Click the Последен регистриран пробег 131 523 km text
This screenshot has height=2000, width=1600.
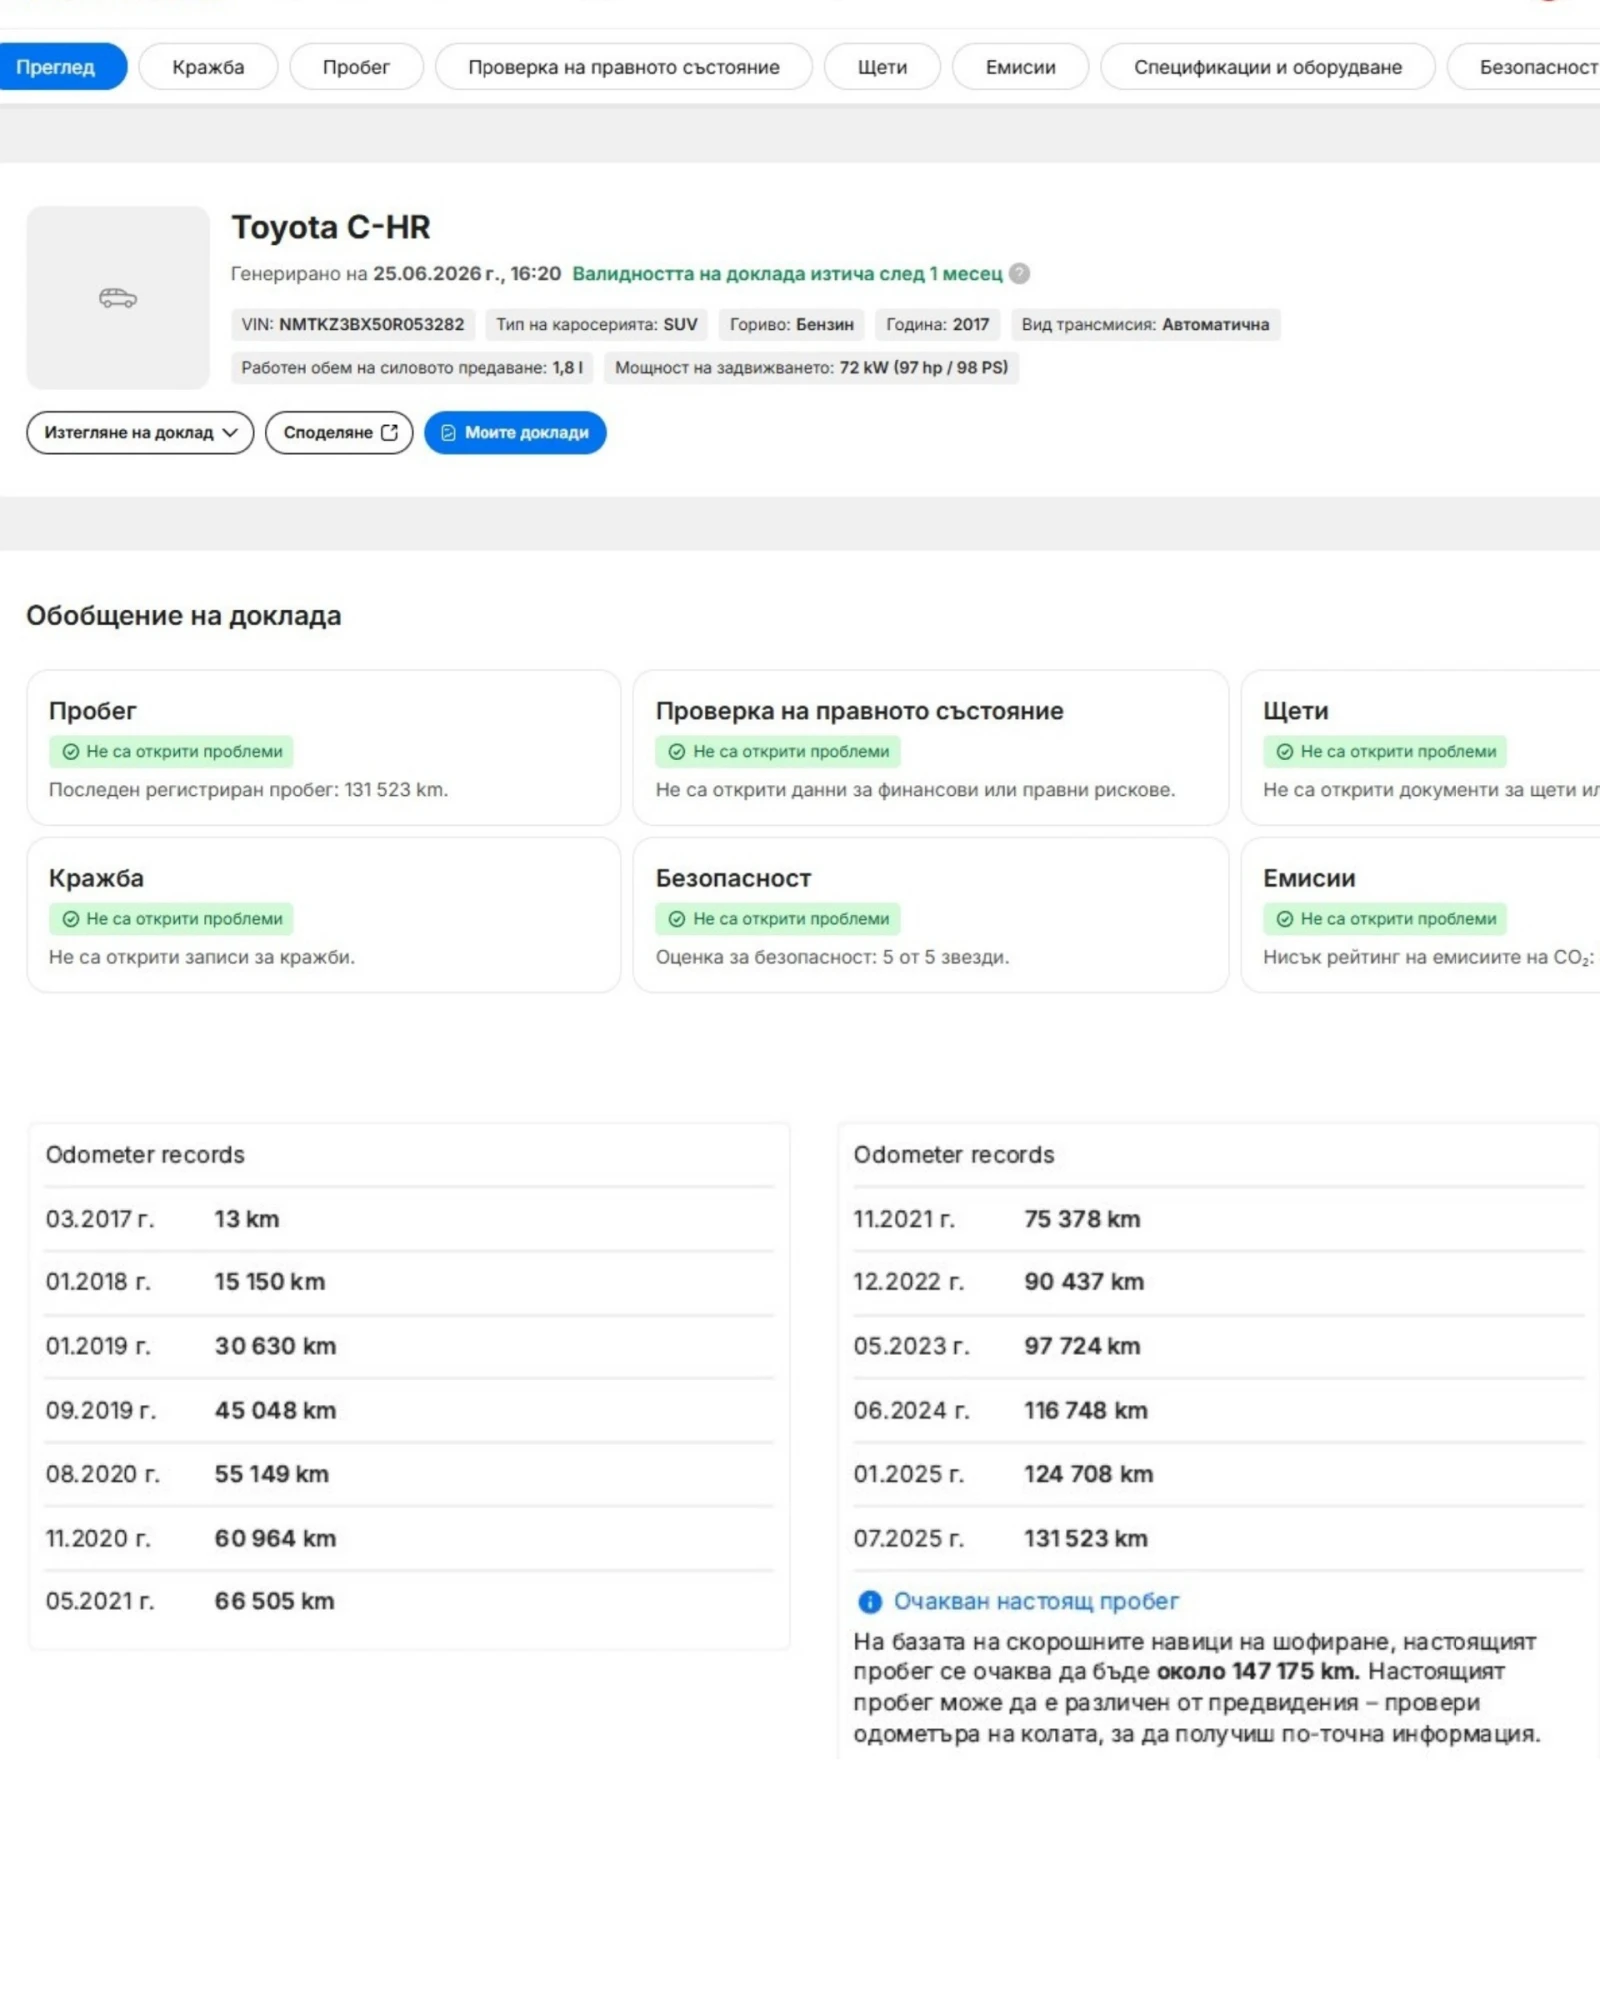tap(248, 789)
